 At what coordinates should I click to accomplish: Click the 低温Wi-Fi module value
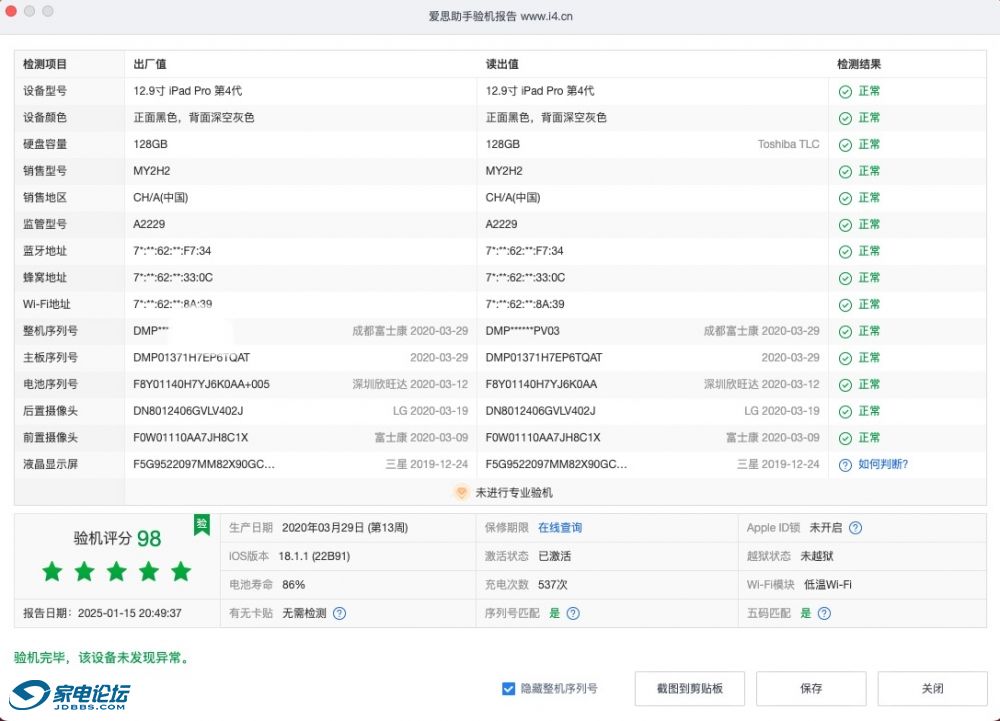coord(827,585)
